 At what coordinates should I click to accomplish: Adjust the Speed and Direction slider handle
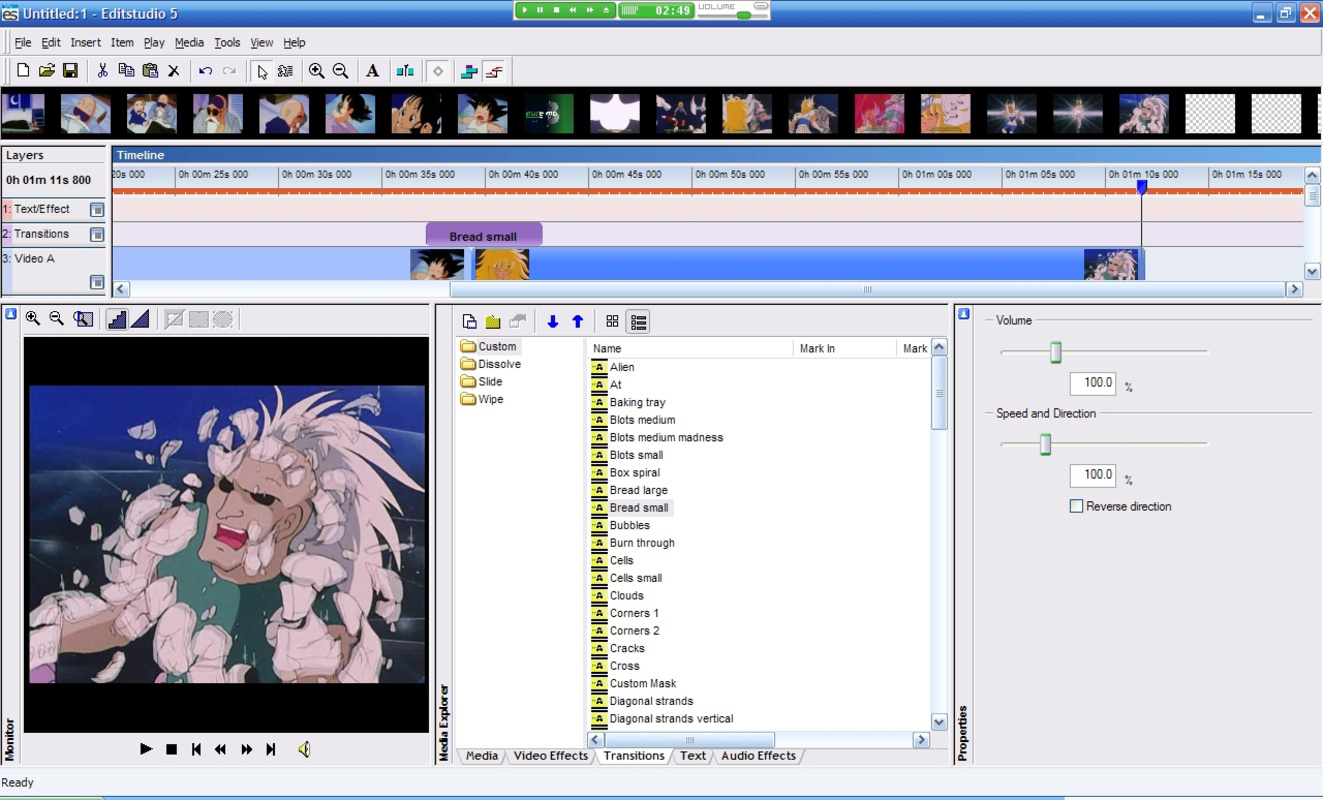pyautogui.click(x=1045, y=444)
